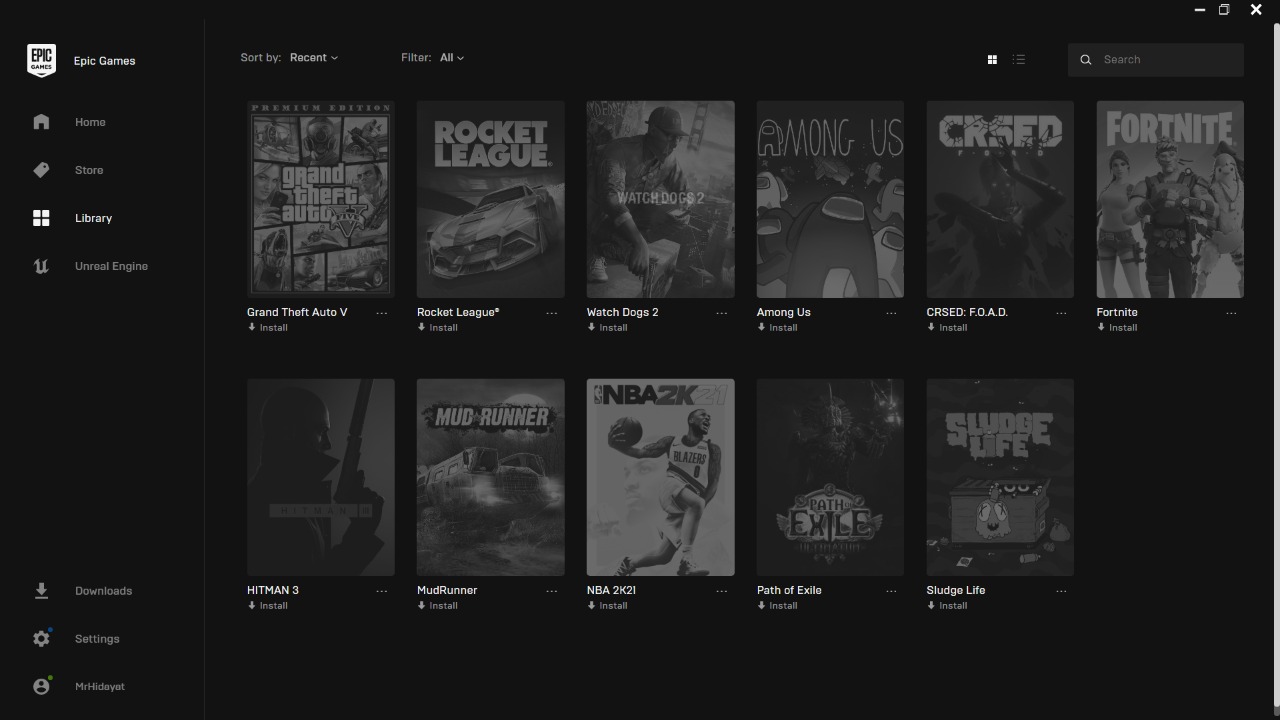Open Watch Dogs 2 three-dot options
This screenshot has height=720, width=1280.
tap(722, 313)
